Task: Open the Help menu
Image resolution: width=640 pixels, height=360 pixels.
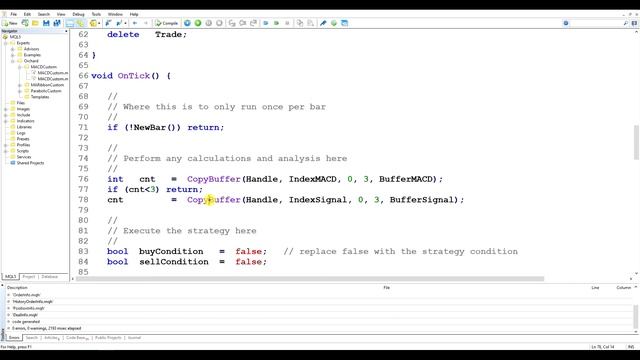Action: 134,14
